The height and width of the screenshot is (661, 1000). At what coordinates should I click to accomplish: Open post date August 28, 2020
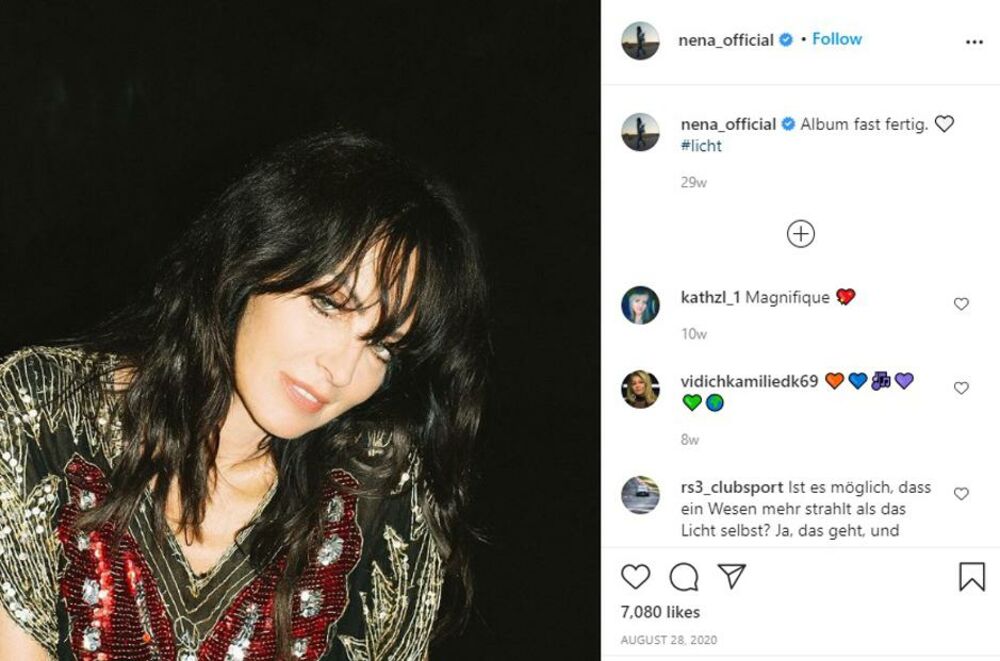pyautogui.click(x=670, y=640)
